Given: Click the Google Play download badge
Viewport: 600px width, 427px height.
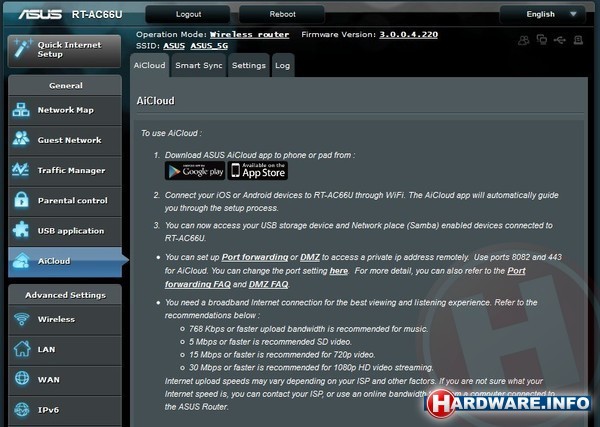Looking at the screenshot, I should [195, 171].
